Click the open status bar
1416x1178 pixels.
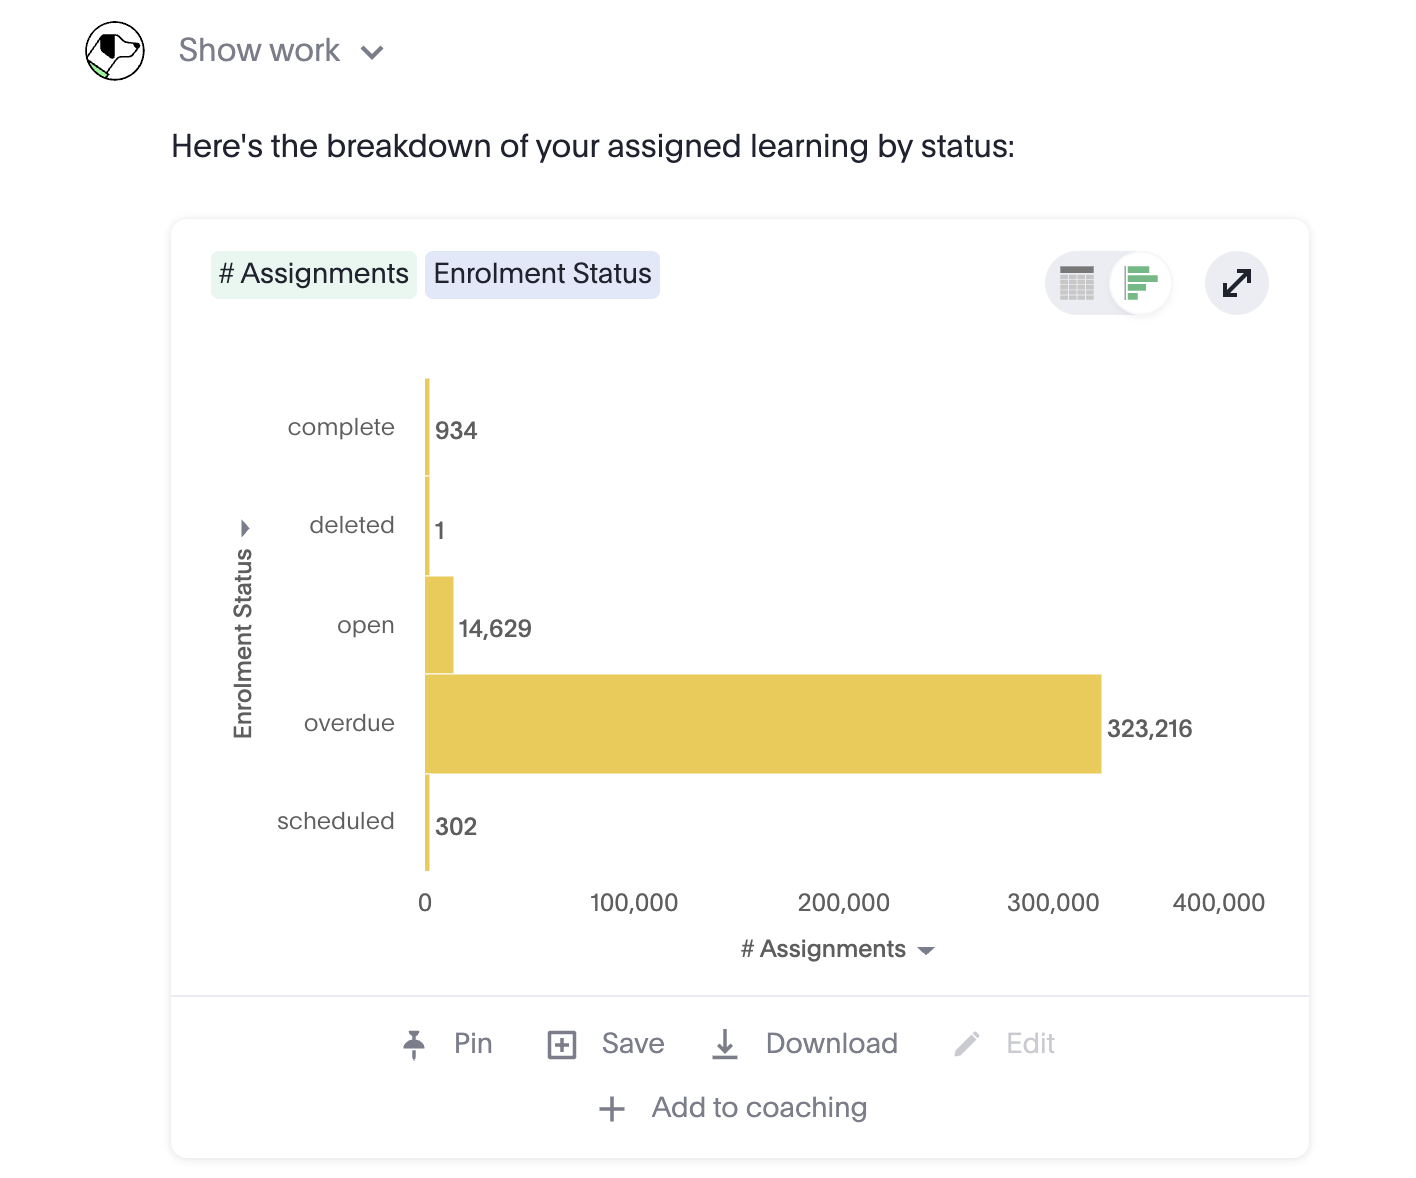pyautogui.click(x=439, y=625)
